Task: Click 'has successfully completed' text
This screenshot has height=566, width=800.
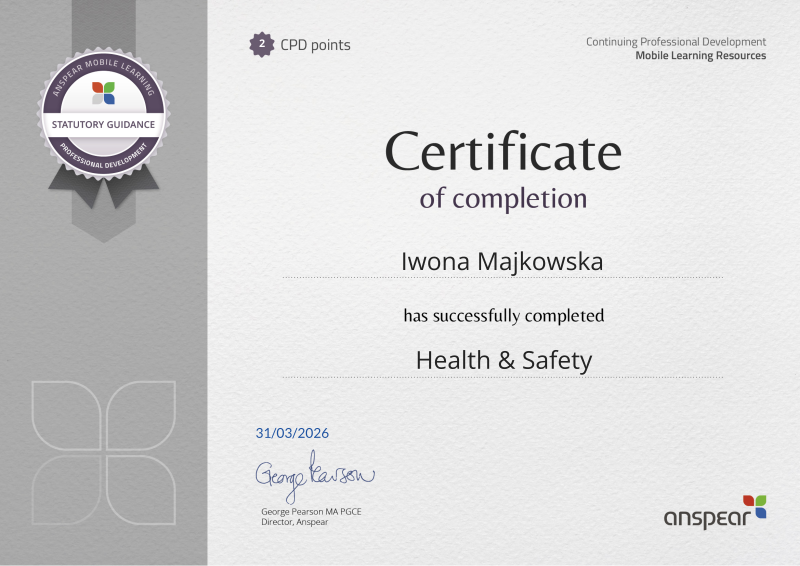Action: click(x=503, y=316)
